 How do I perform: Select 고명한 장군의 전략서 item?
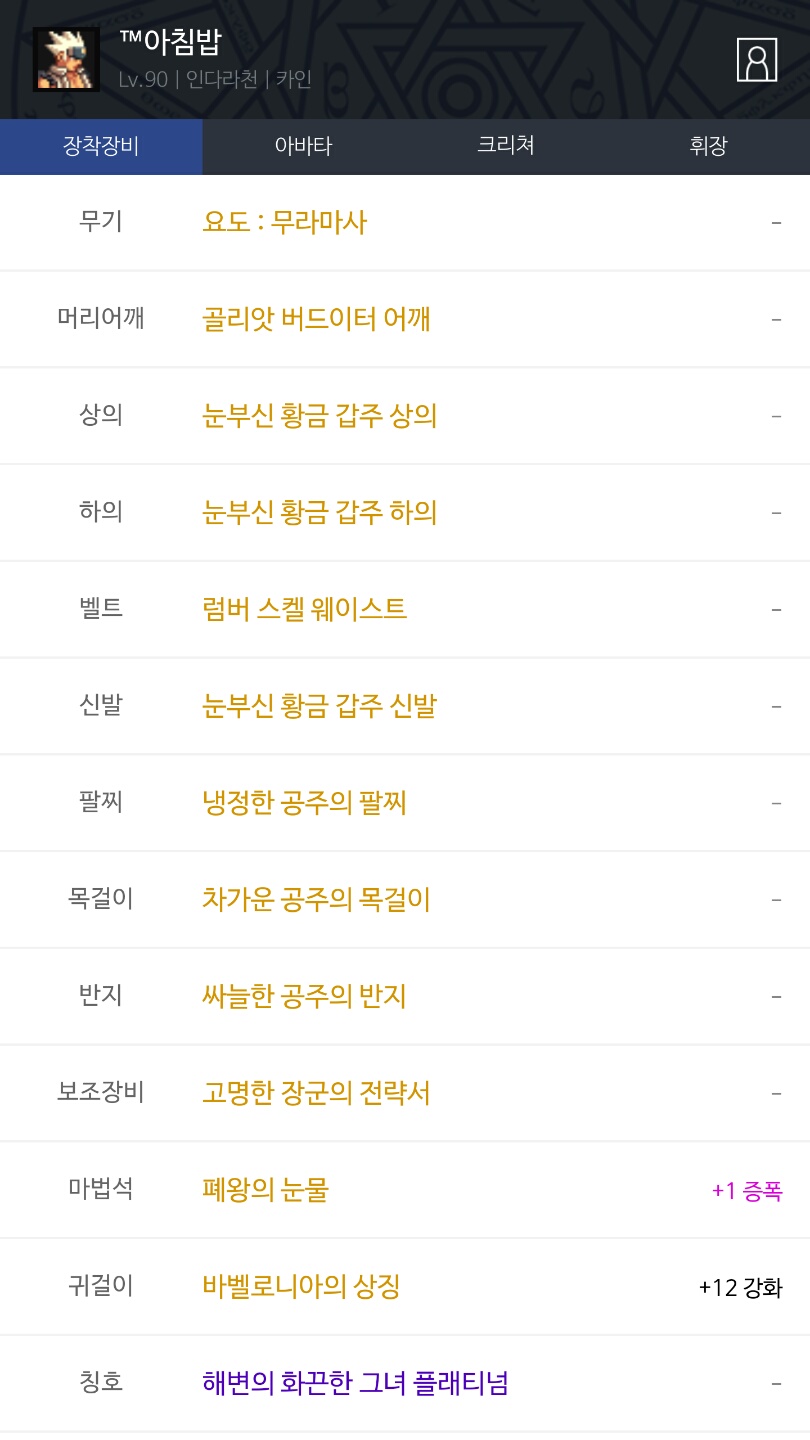[x=316, y=1093]
